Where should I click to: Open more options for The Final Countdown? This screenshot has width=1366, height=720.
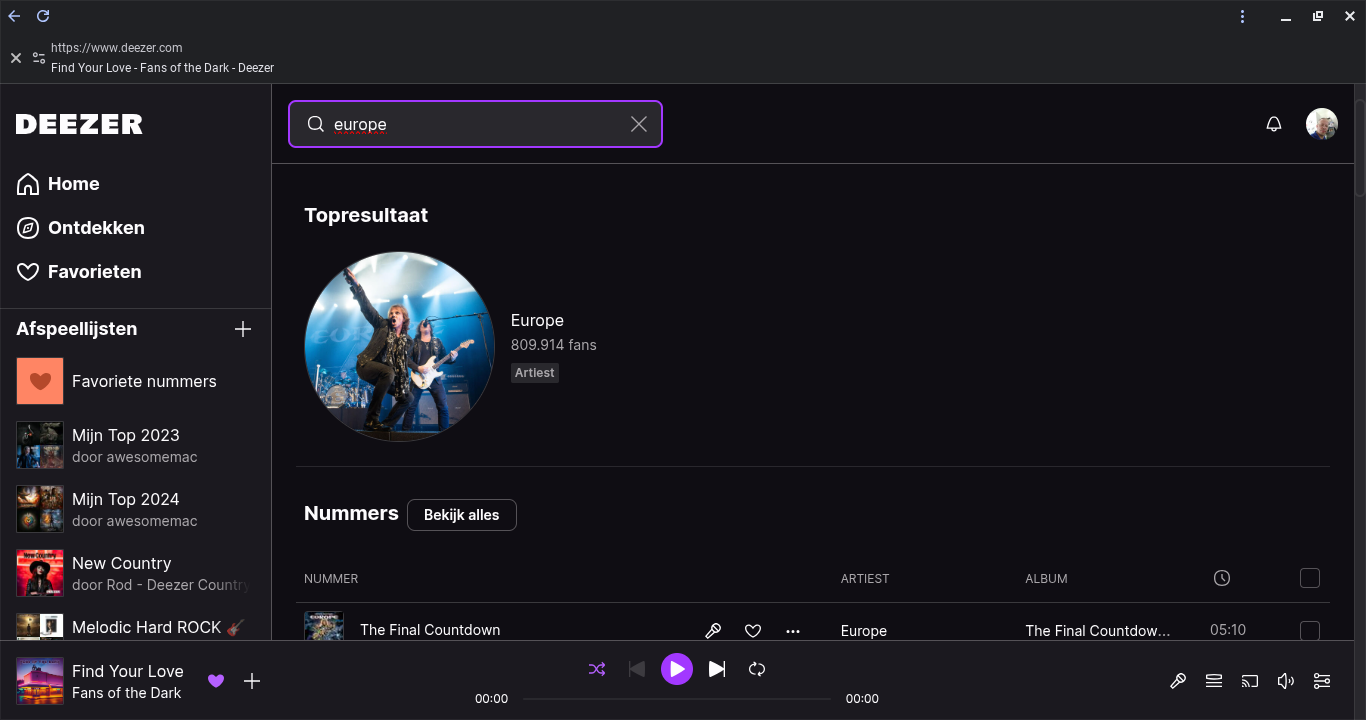(793, 630)
